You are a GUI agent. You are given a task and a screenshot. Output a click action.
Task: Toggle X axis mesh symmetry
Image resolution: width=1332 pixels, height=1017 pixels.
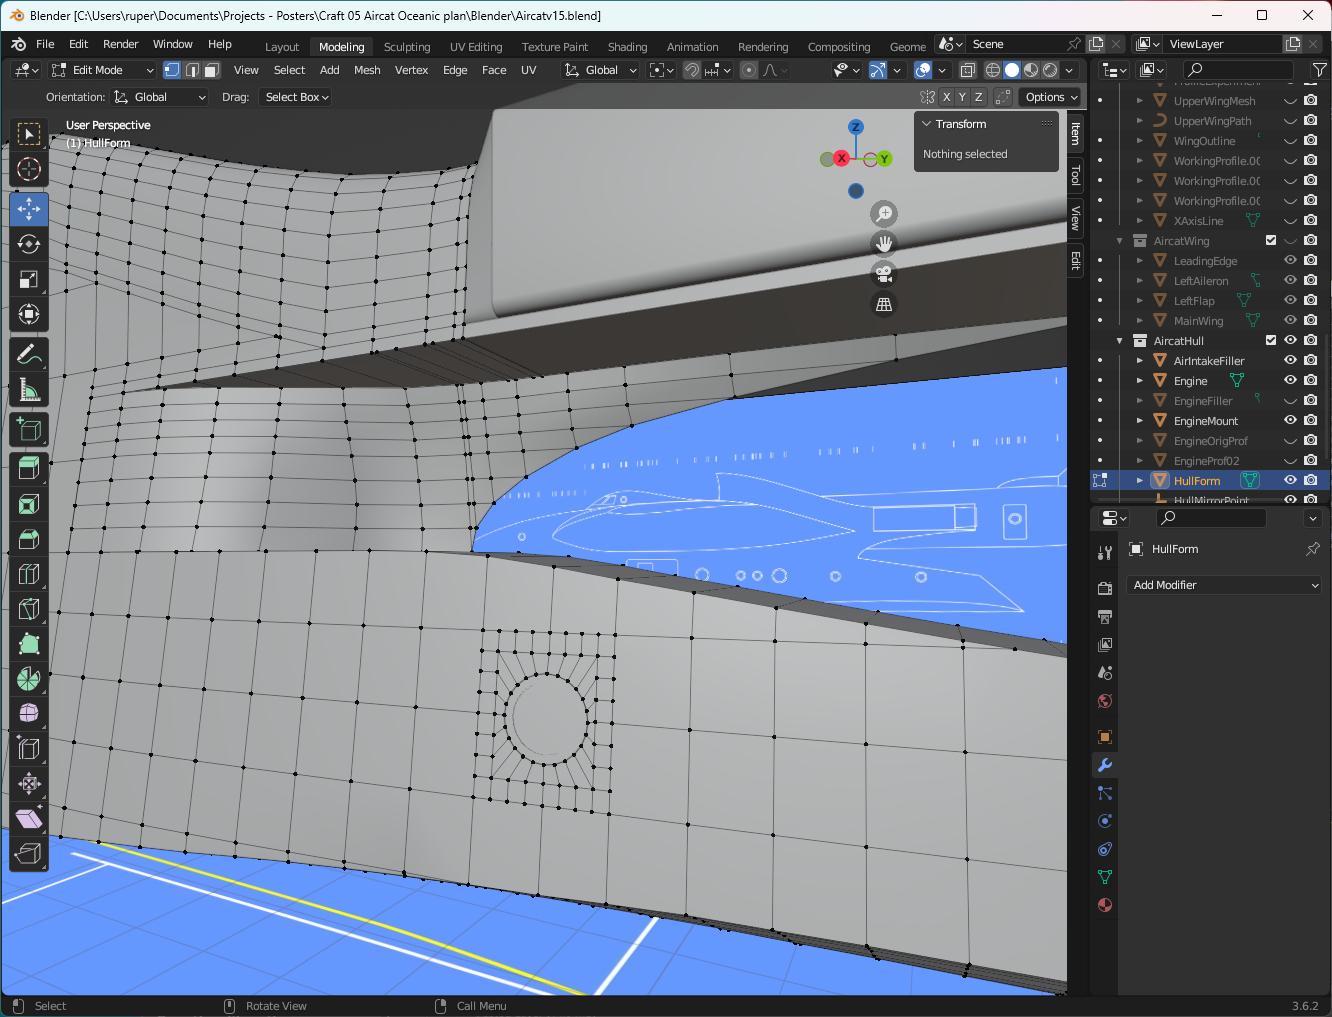coord(946,97)
